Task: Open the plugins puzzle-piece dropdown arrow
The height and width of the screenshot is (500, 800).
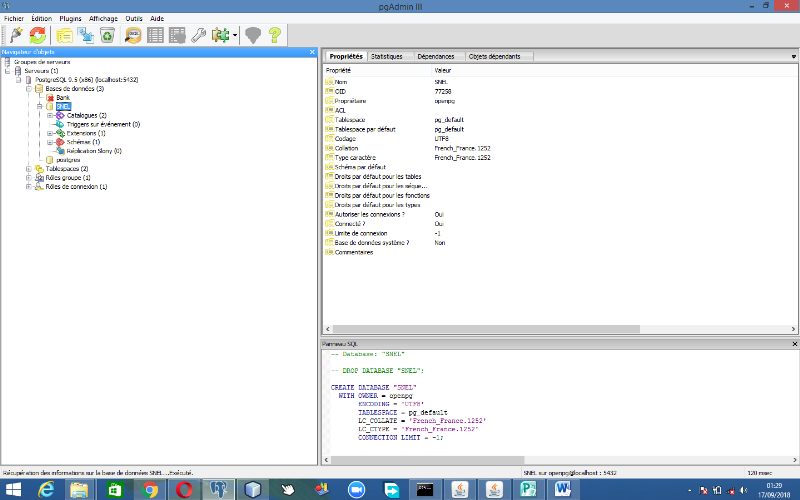Action: pyautogui.click(x=234, y=36)
